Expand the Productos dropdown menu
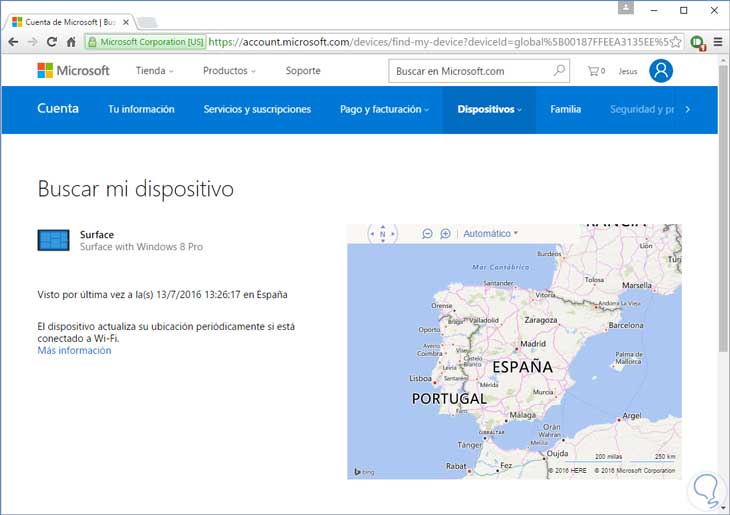 pyautogui.click(x=230, y=71)
